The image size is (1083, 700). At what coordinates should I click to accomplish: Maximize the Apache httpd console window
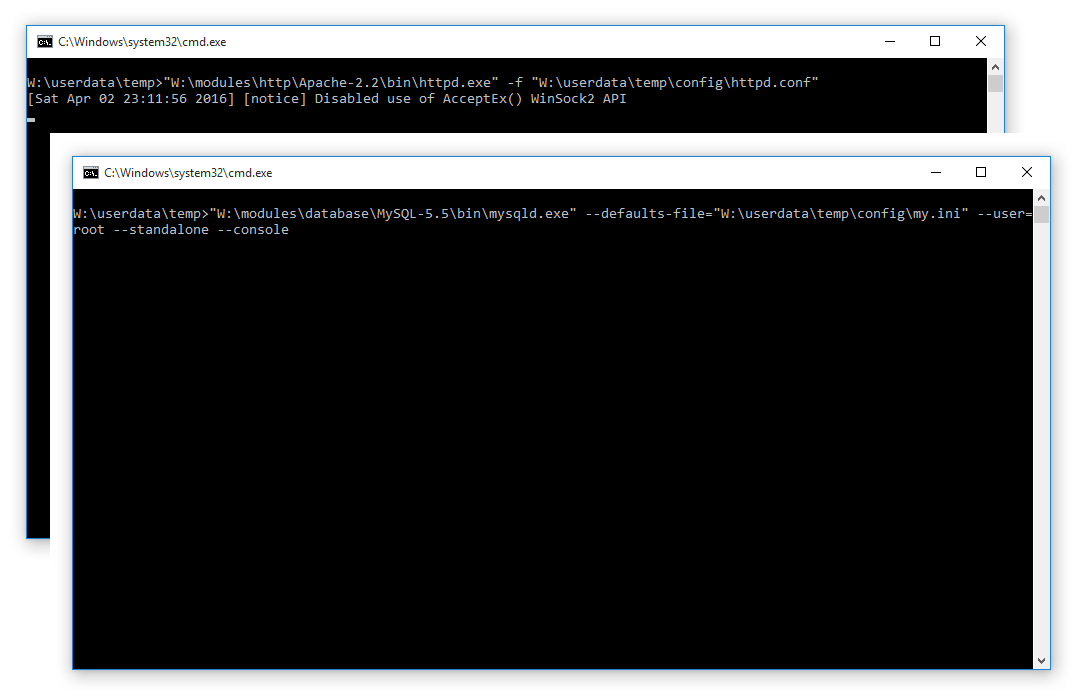click(x=935, y=42)
